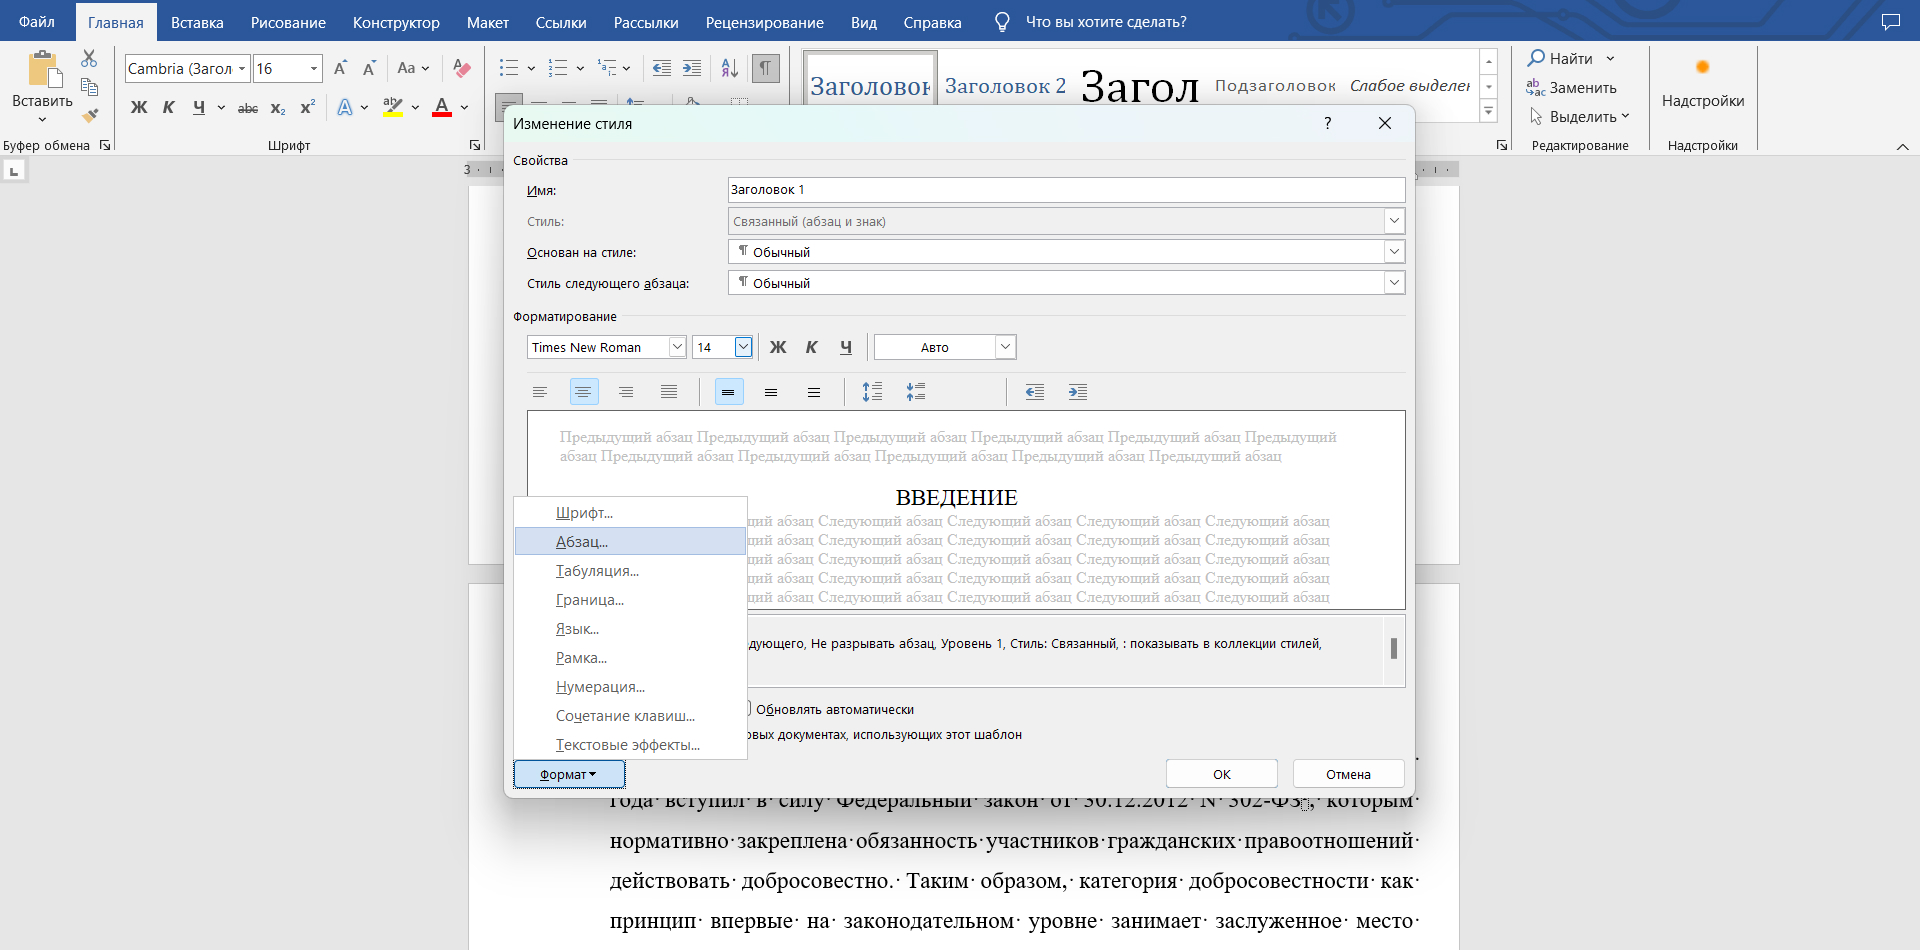Increase paragraph spacing in dialog

pyautogui.click(x=872, y=392)
